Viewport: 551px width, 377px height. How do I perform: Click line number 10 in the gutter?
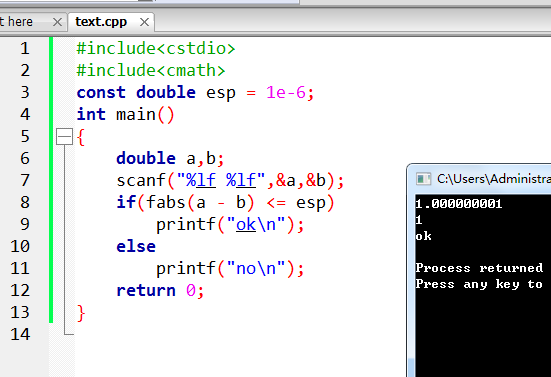[x=20, y=247]
